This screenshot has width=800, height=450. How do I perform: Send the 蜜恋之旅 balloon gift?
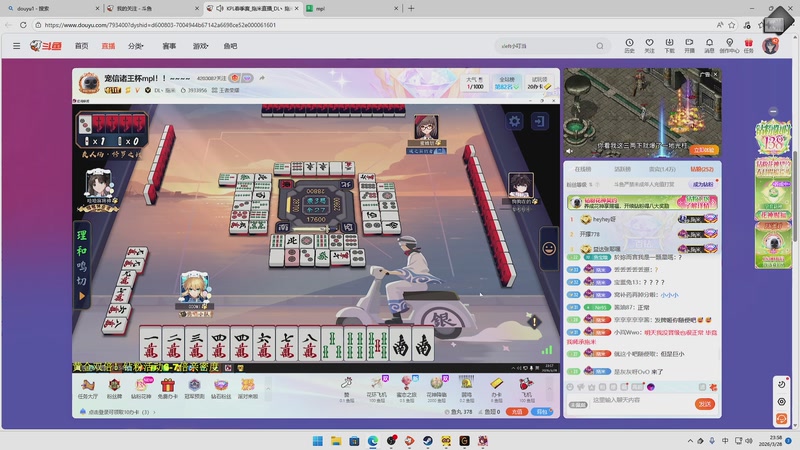pos(407,389)
